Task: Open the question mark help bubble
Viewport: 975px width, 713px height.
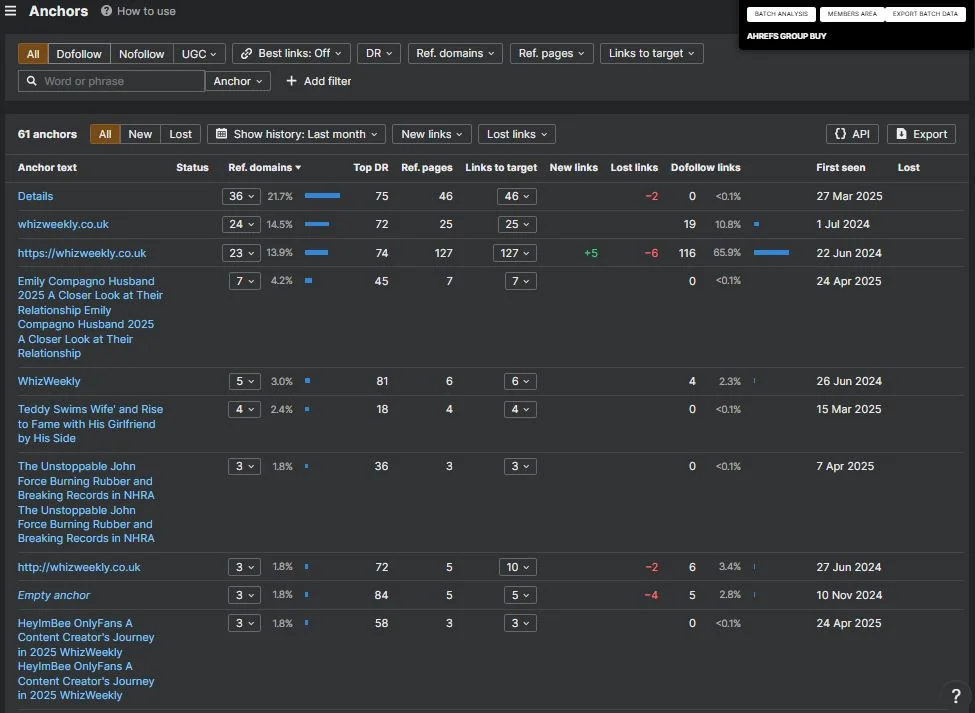Action: [956, 696]
